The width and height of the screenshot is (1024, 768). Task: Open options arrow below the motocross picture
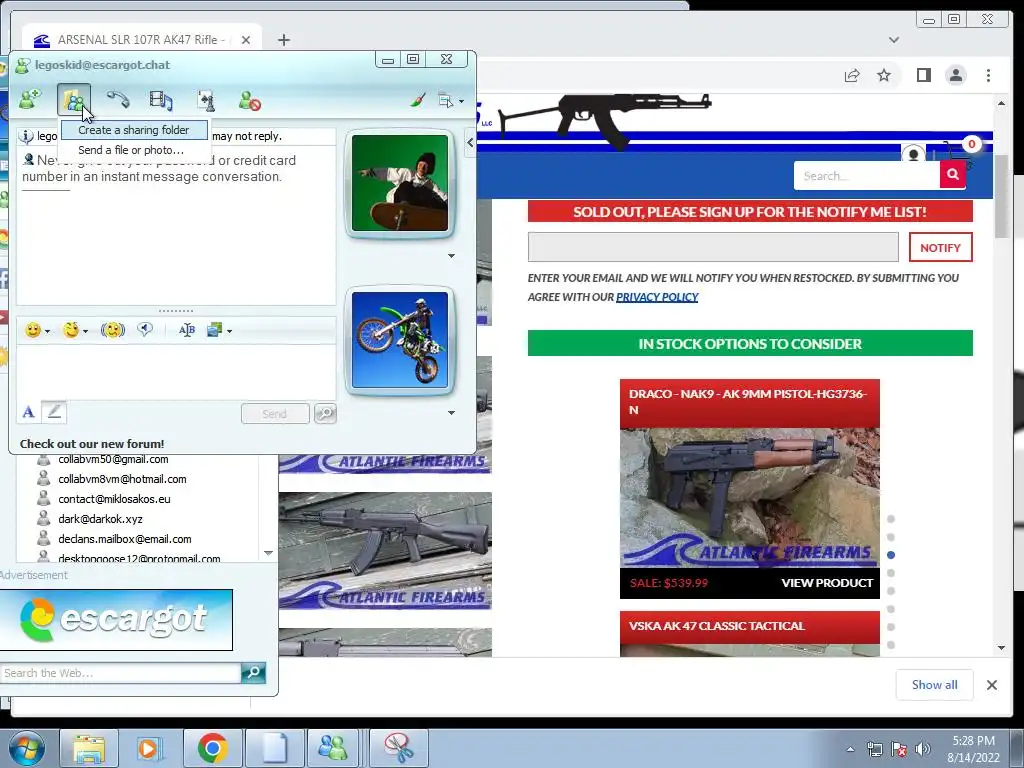[x=451, y=413]
